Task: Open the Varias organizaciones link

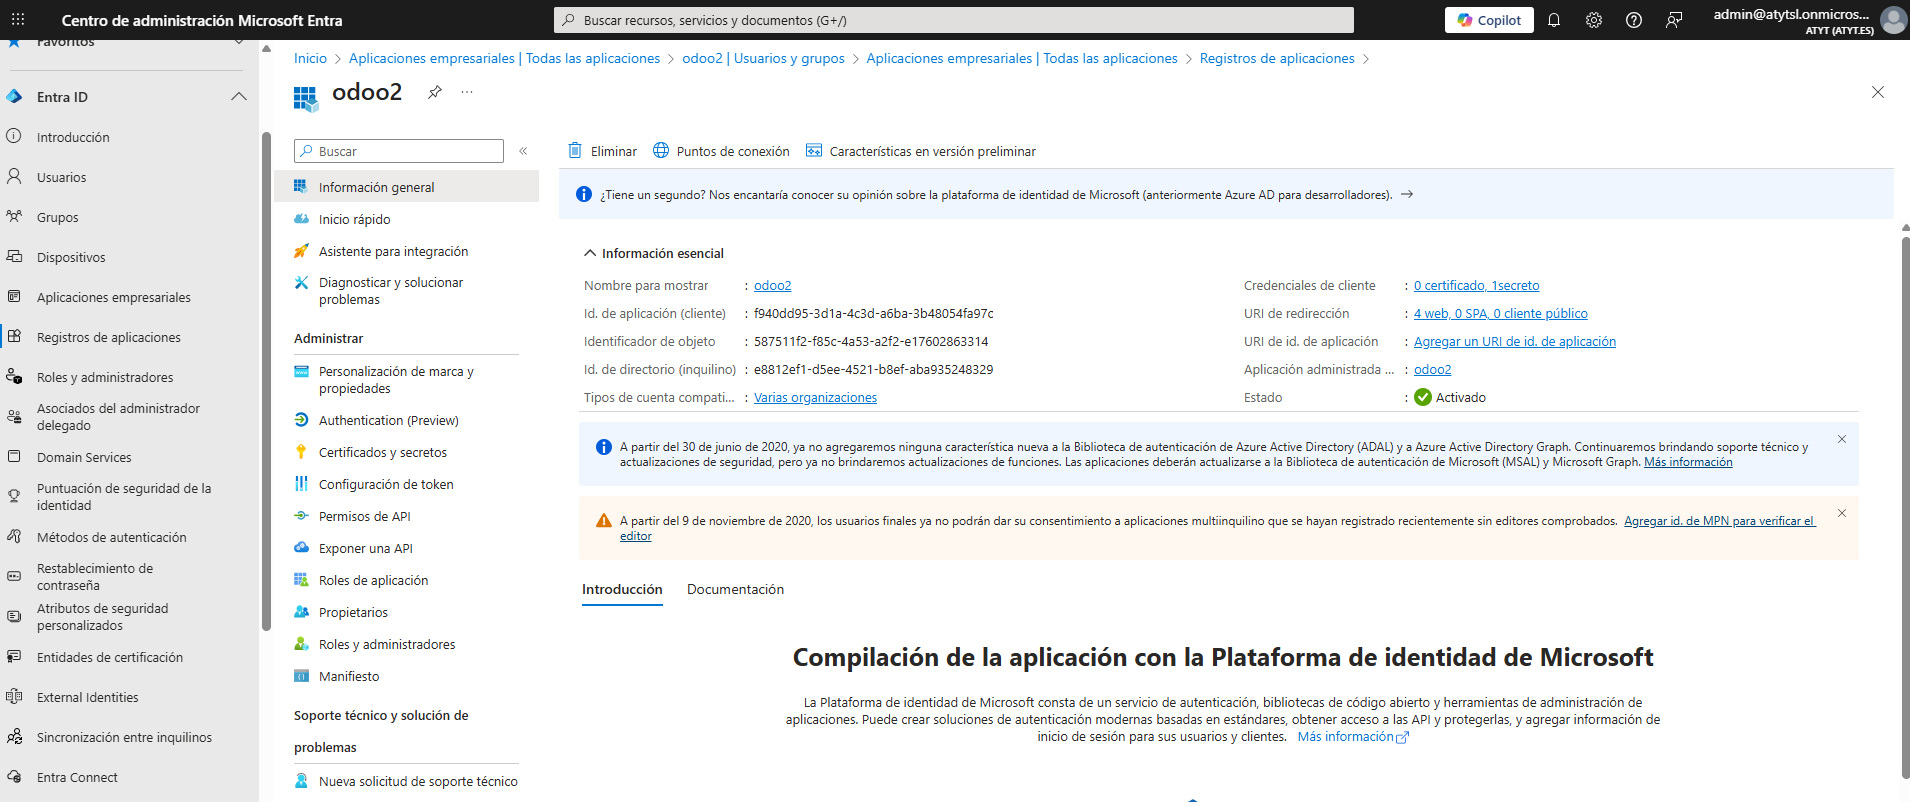Action: 815,397
